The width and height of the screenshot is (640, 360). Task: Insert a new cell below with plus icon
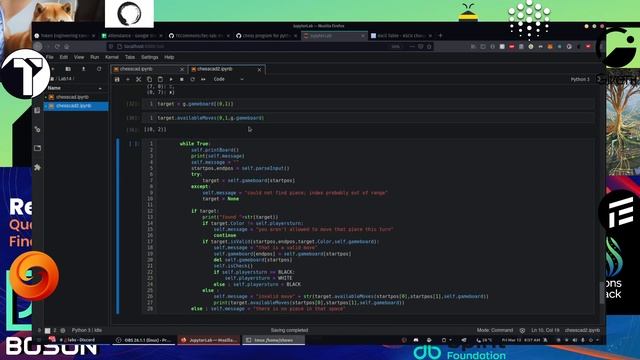pos(128,79)
